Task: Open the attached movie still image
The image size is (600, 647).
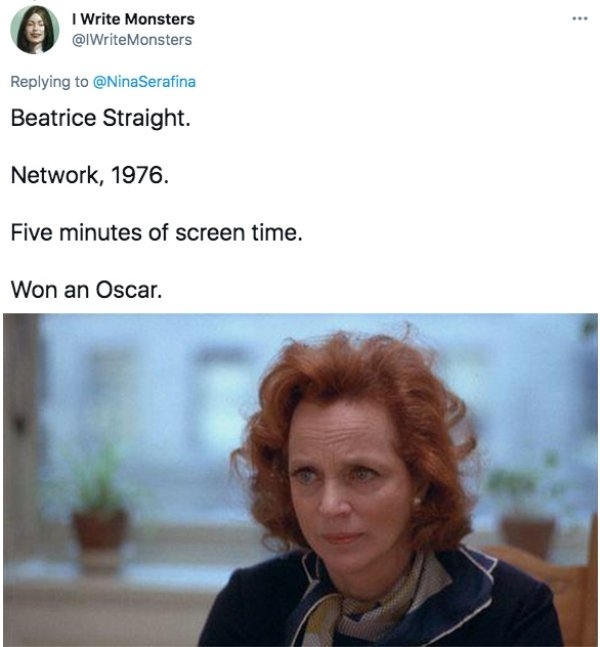Action: [300, 480]
